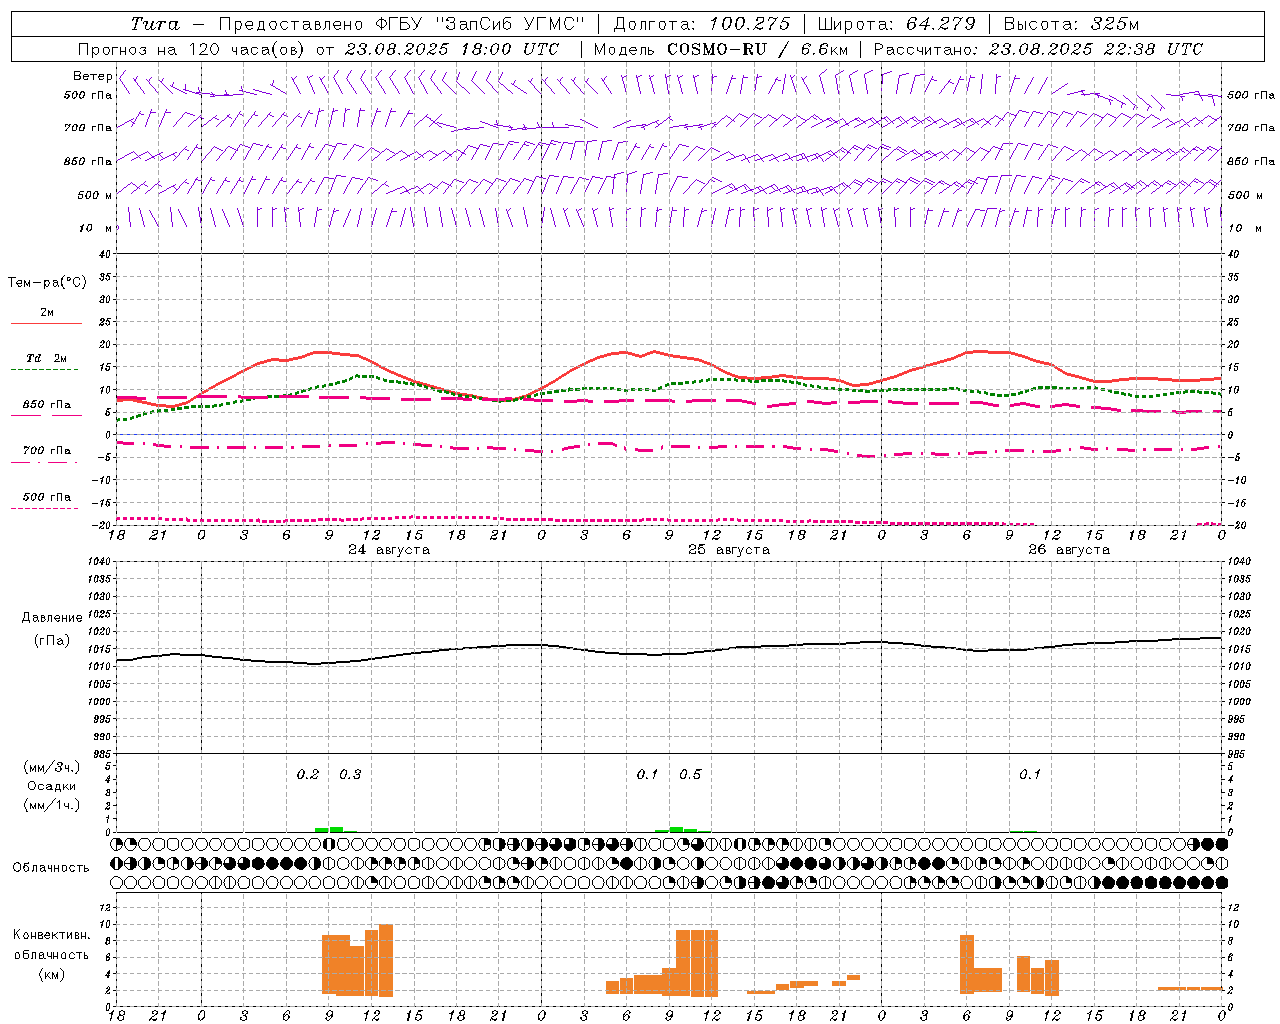The image size is (1280, 1024).
Task: Click the "(мм/1ч.)" precipitation unit label
Action: click(52, 805)
